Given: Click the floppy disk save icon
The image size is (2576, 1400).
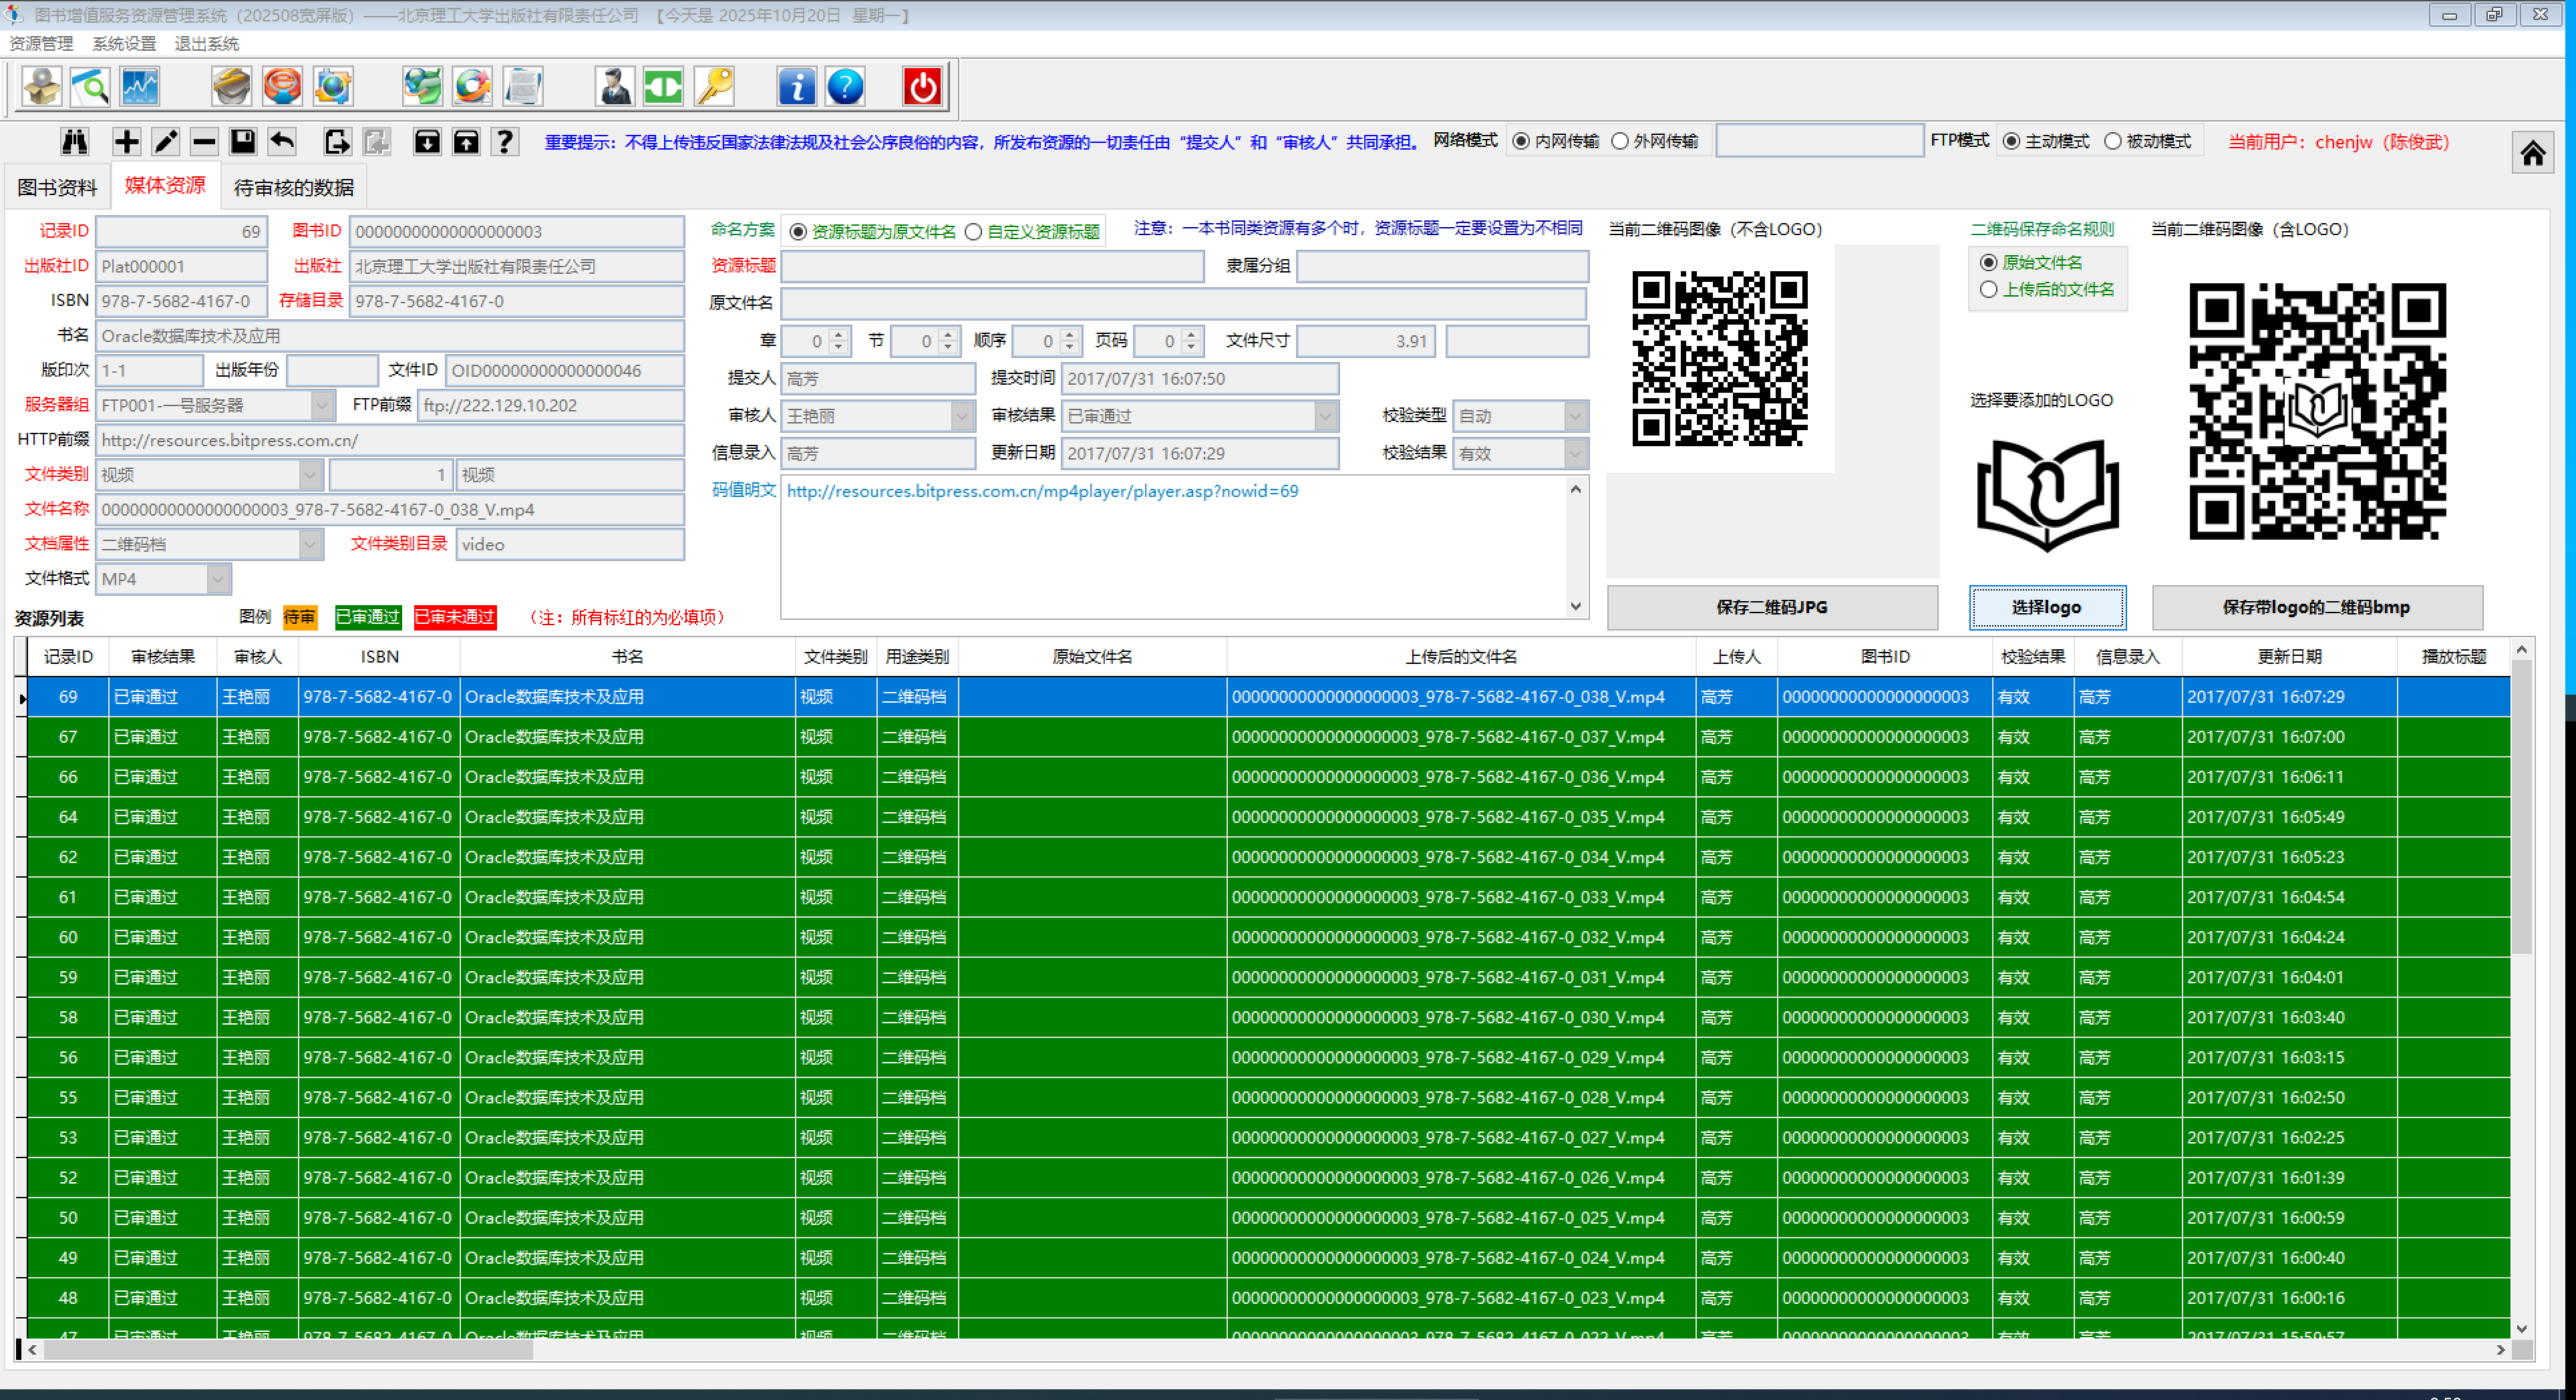Looking at the screenshot, I should (243, 142).
